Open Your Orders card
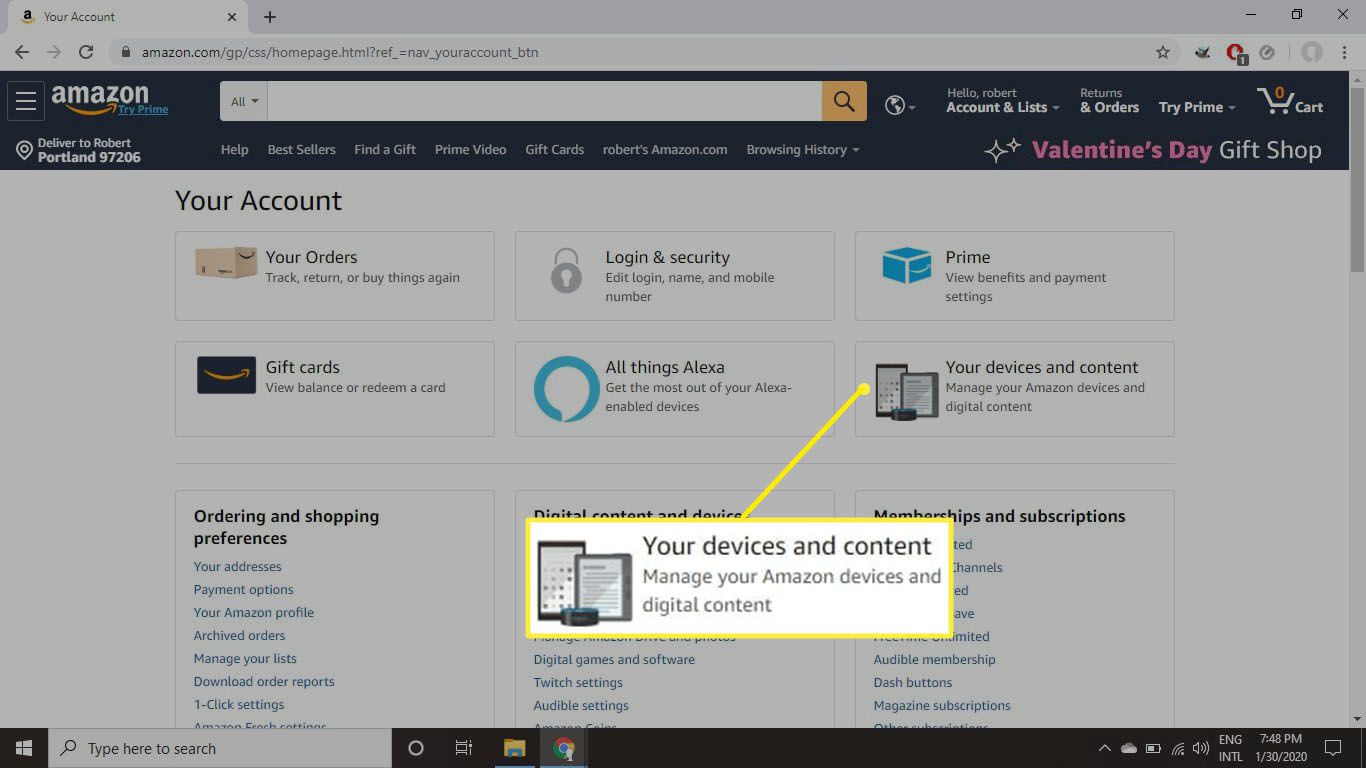 pos(335,276)
